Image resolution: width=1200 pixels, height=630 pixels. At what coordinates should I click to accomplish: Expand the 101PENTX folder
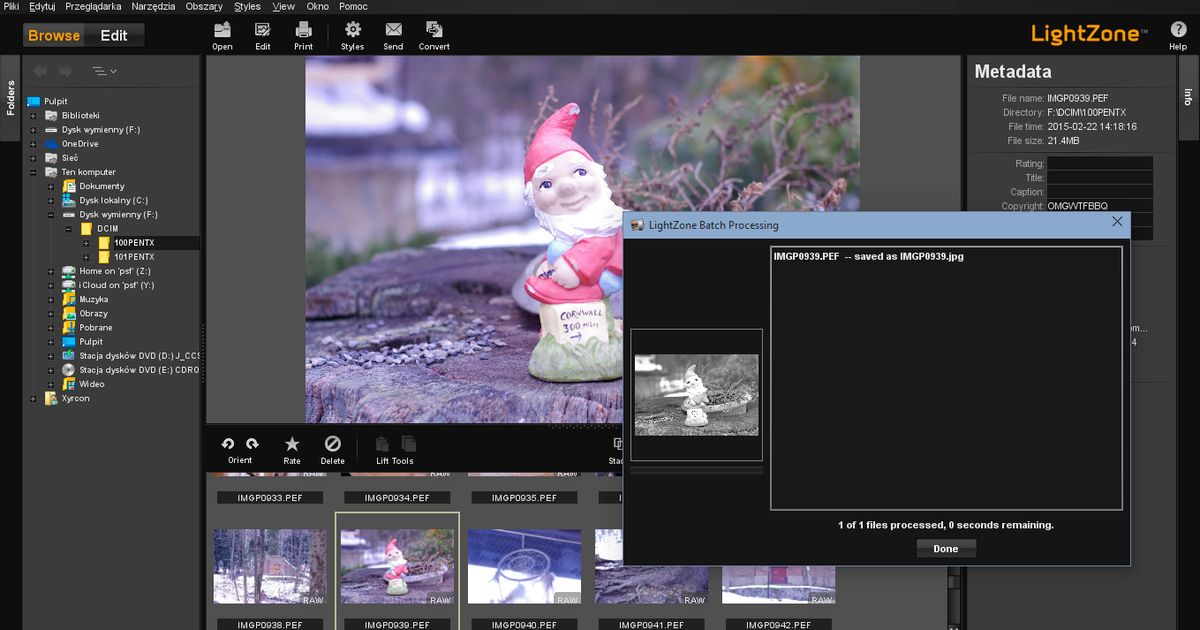(x=86, y=256)
